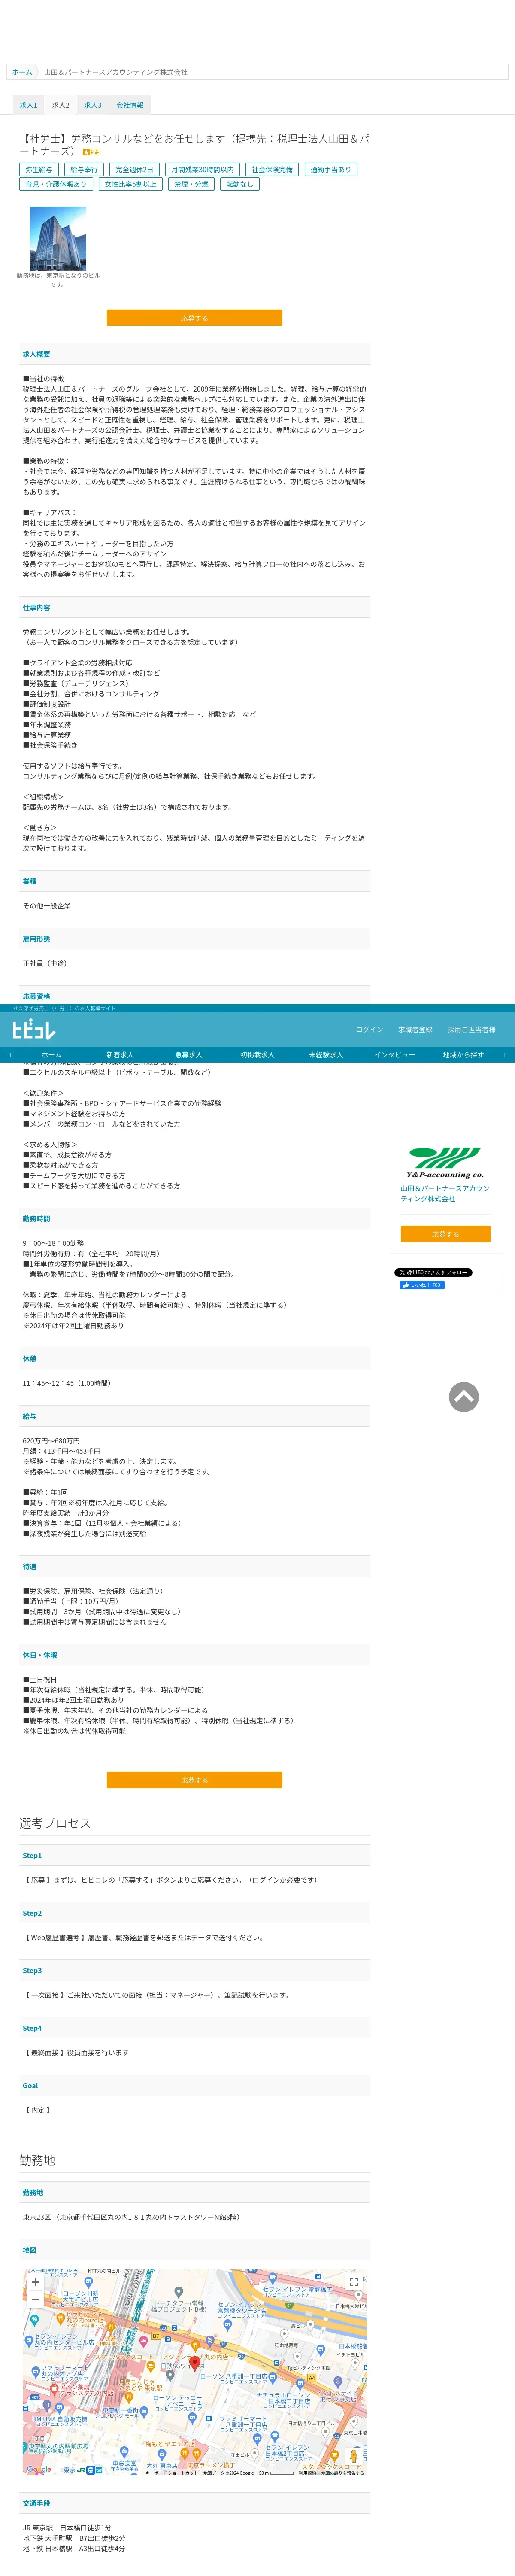Click the 社会保険完備 tag
The height and width of the screenshot is (2576, 515).
pos(272,170)
